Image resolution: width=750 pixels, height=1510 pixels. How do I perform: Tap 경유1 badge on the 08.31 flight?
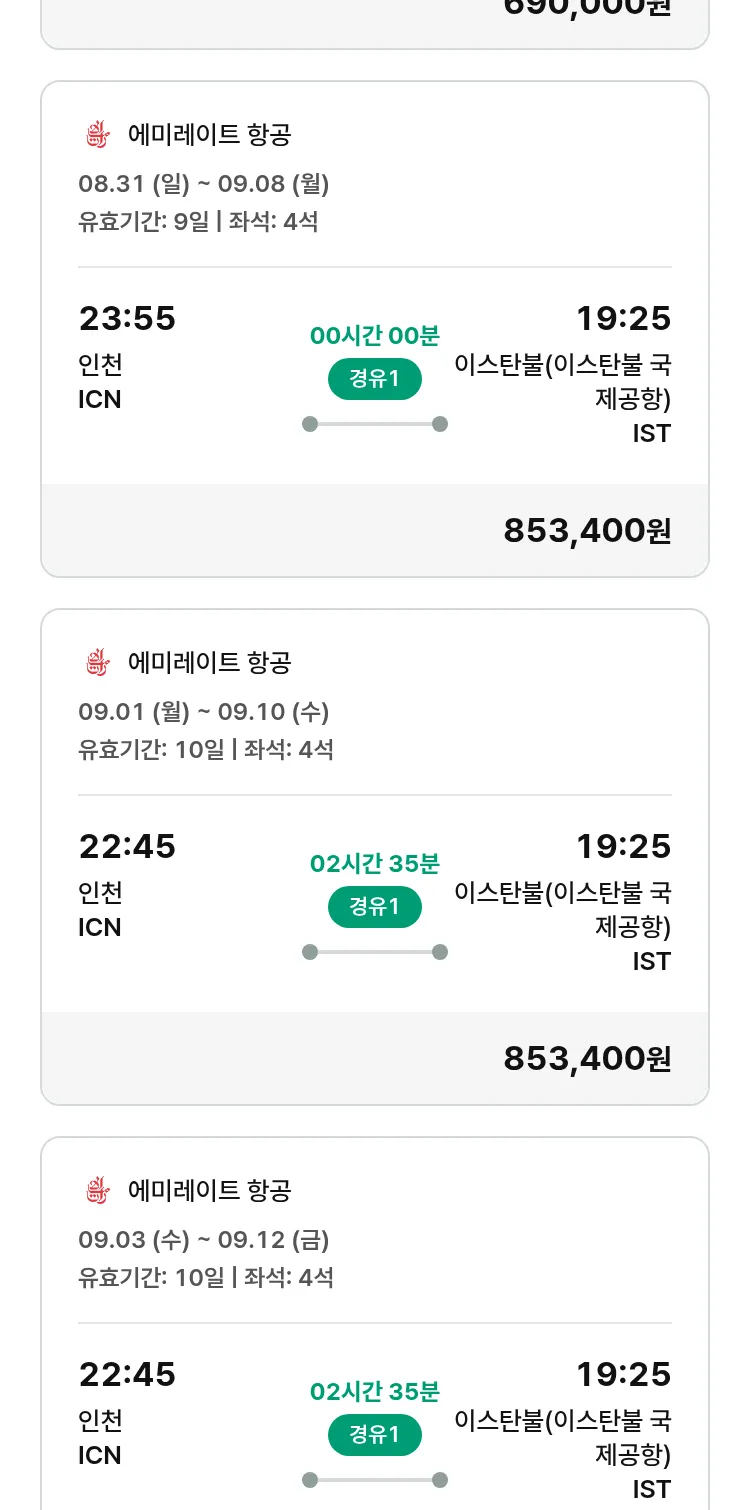tap(375, 379)
